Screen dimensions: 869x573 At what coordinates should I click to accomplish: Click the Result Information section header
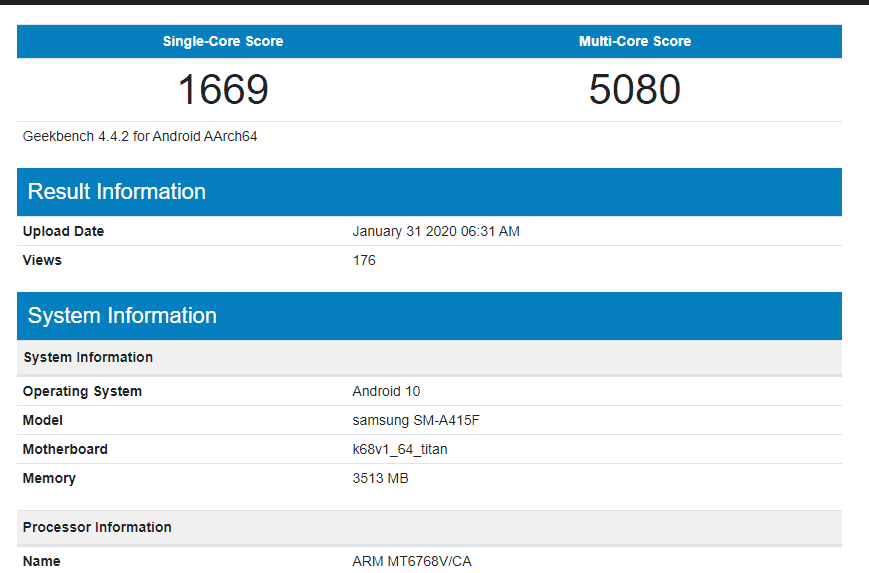pos(117,192)
